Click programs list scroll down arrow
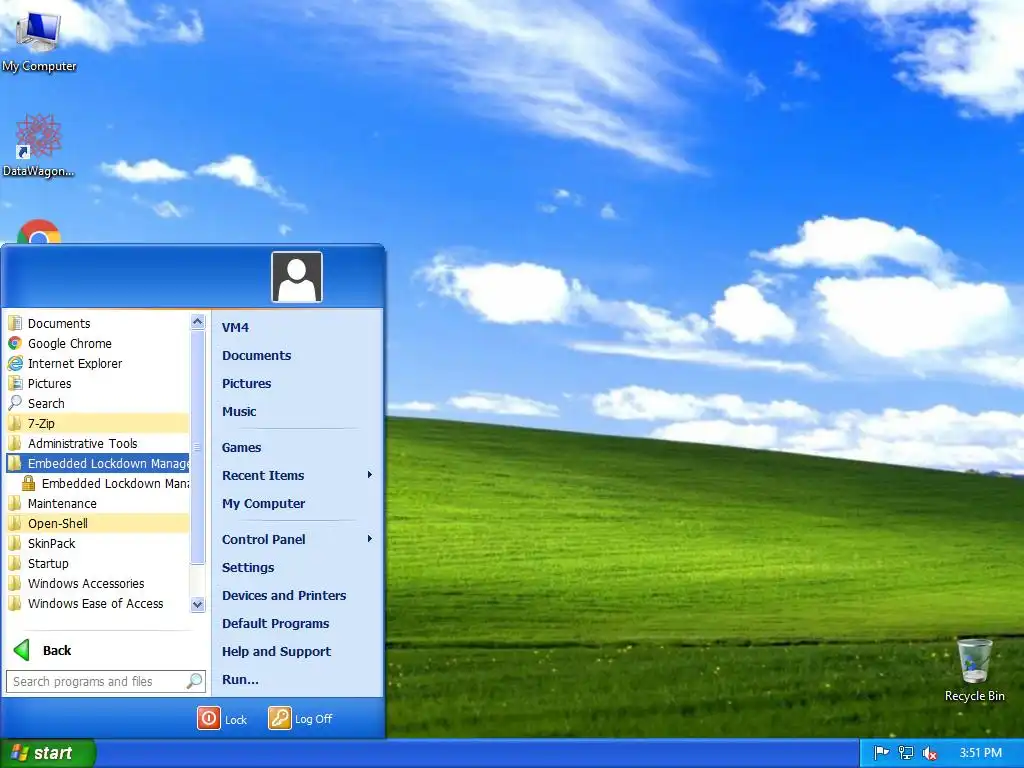 [x=198, y=605]
